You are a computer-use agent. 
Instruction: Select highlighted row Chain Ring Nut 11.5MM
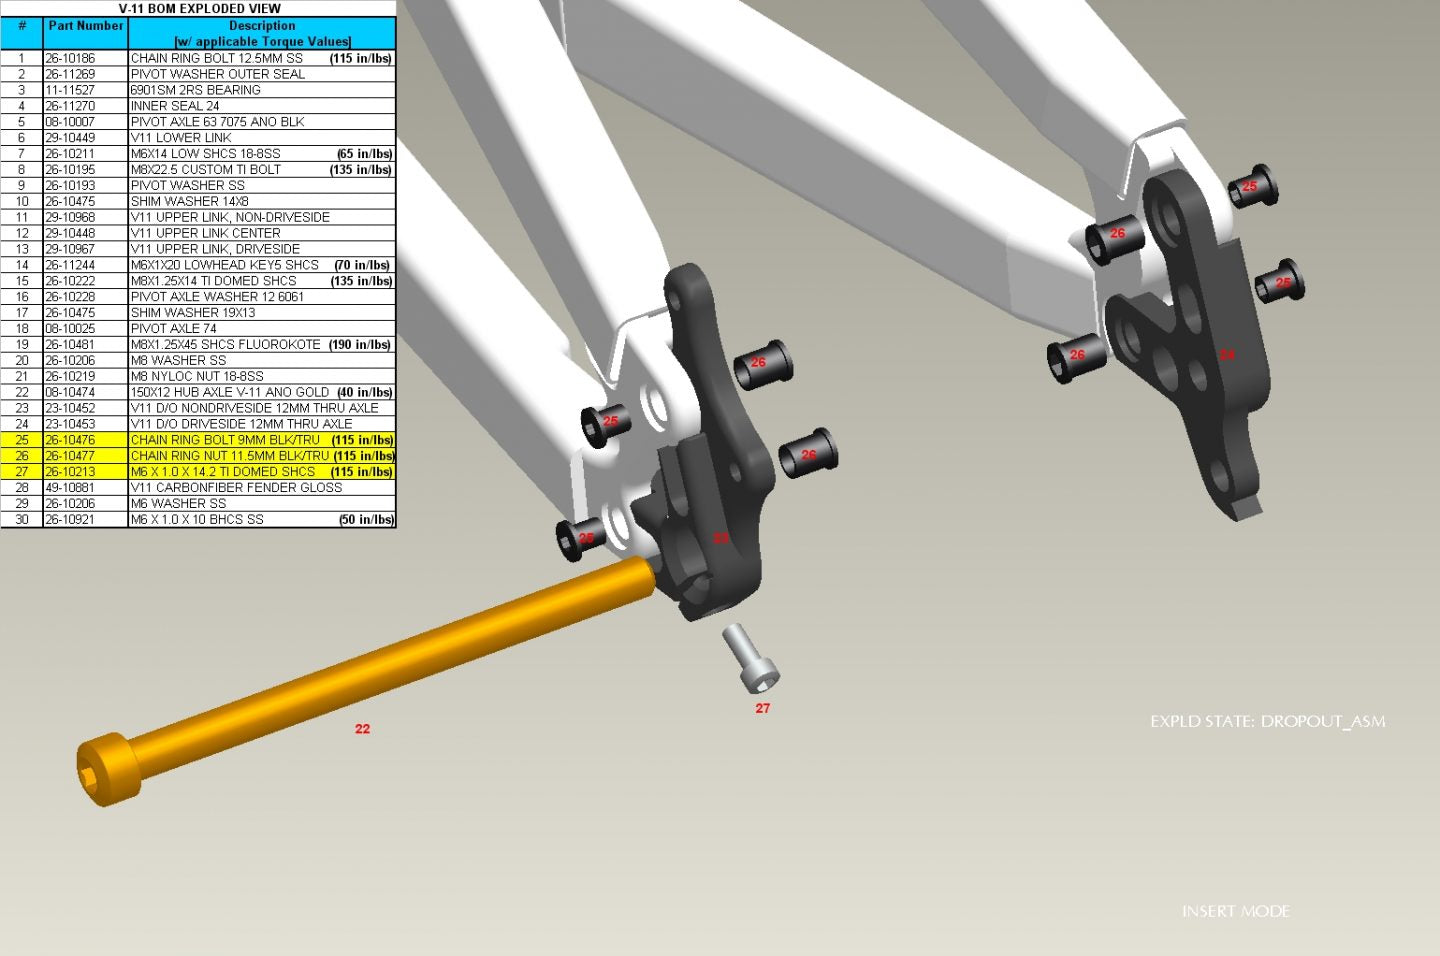click(229, 456)
